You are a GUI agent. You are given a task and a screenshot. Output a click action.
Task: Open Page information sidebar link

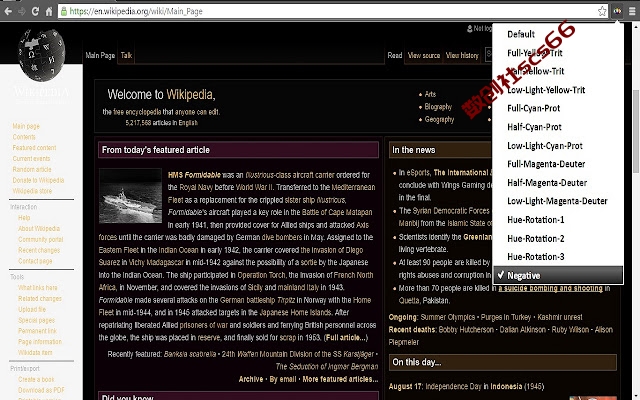click(x=40, y=342)
